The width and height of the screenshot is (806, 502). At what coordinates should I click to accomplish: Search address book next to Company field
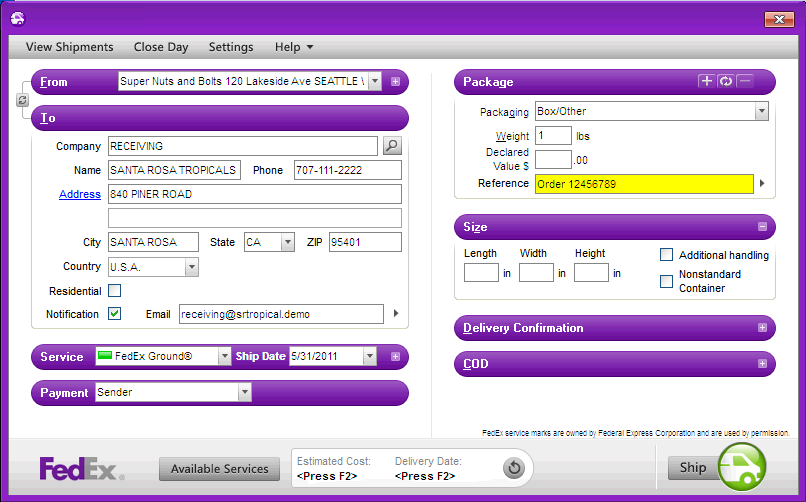tap(392, 146)
